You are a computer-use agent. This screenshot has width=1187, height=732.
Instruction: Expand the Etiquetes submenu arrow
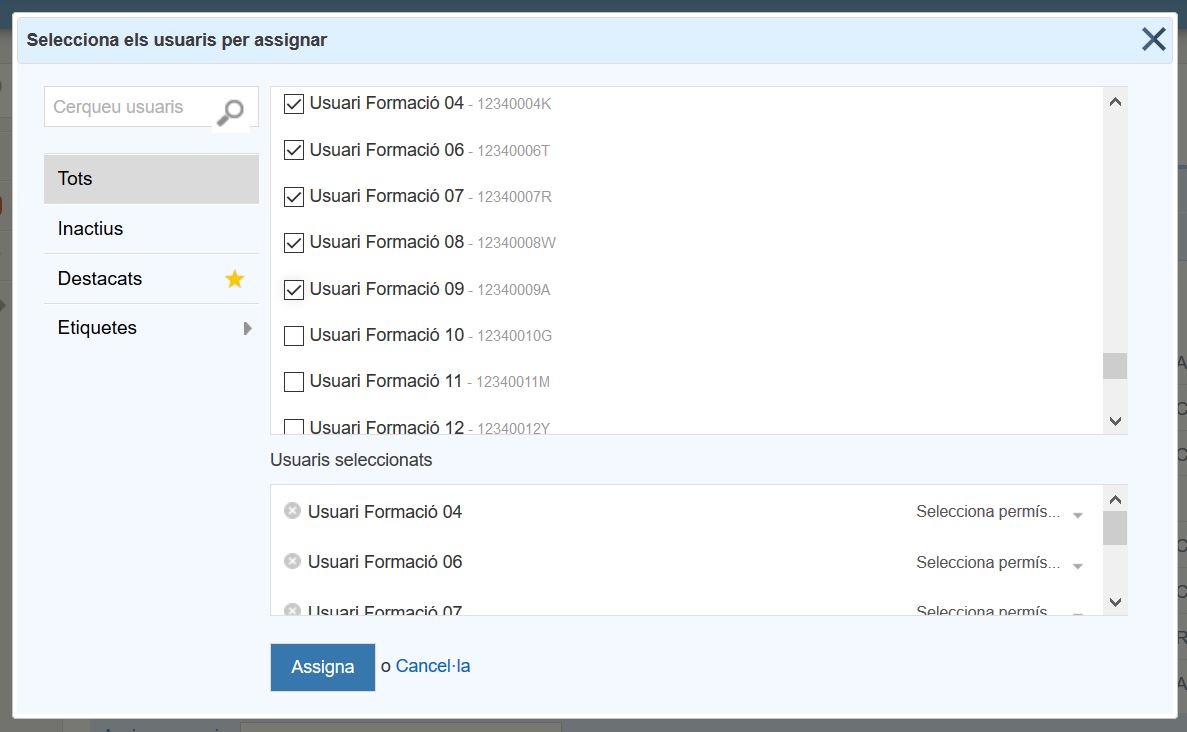(x=247, y=328)
